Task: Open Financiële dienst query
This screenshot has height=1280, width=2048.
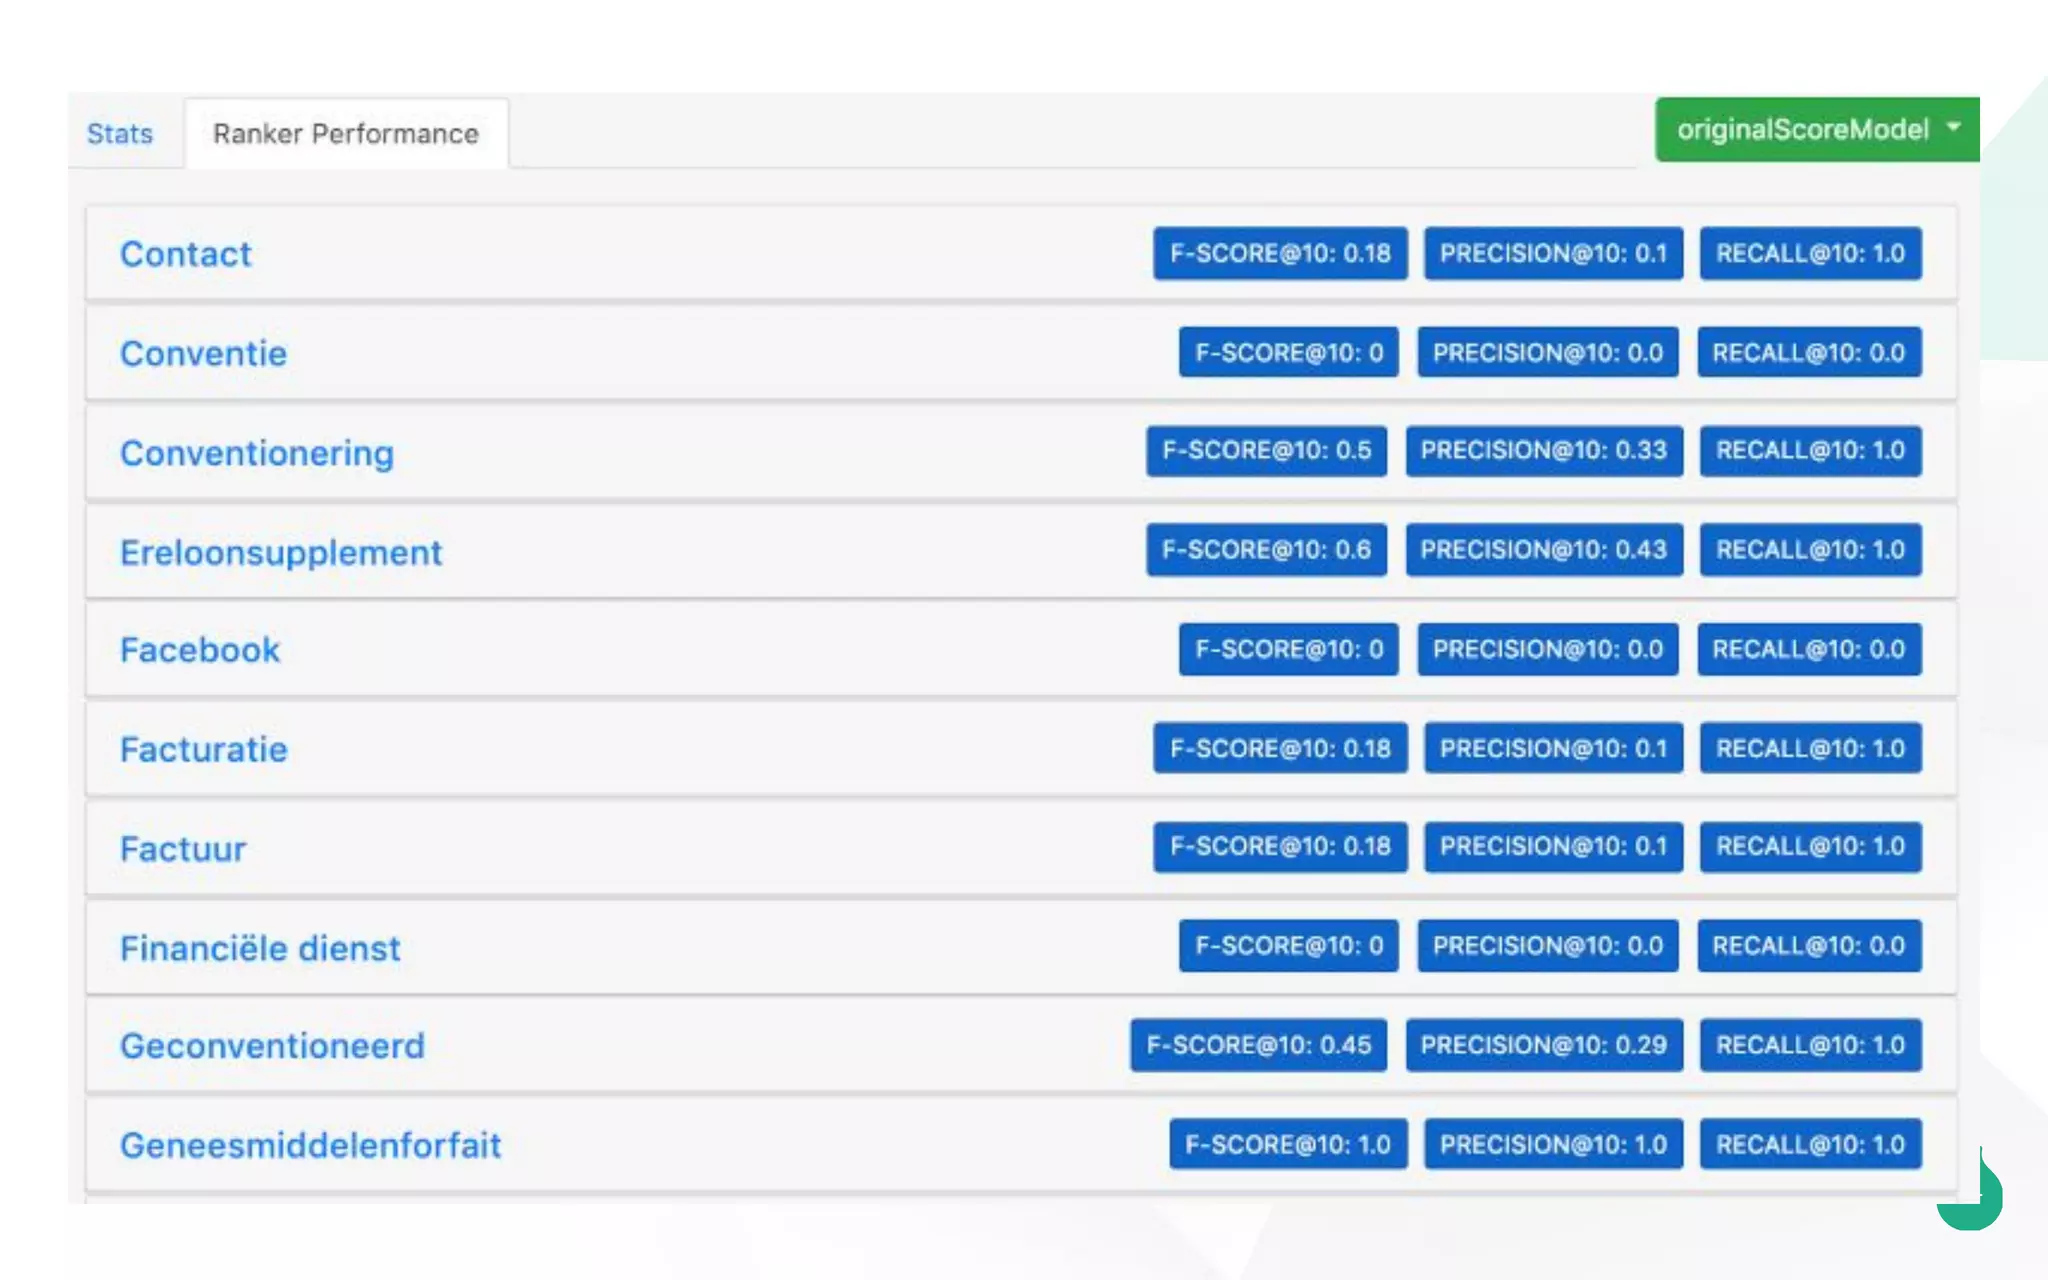Action: point(260,948)
